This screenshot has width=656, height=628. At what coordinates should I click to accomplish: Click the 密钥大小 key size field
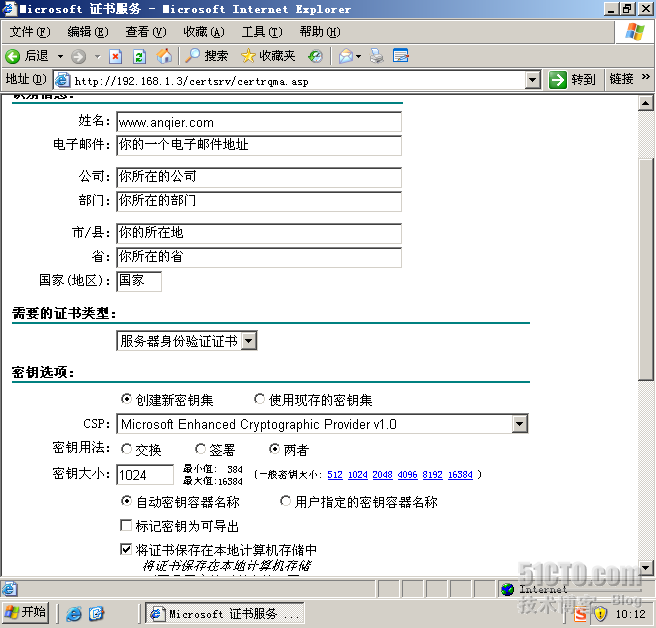click(145, 474)
